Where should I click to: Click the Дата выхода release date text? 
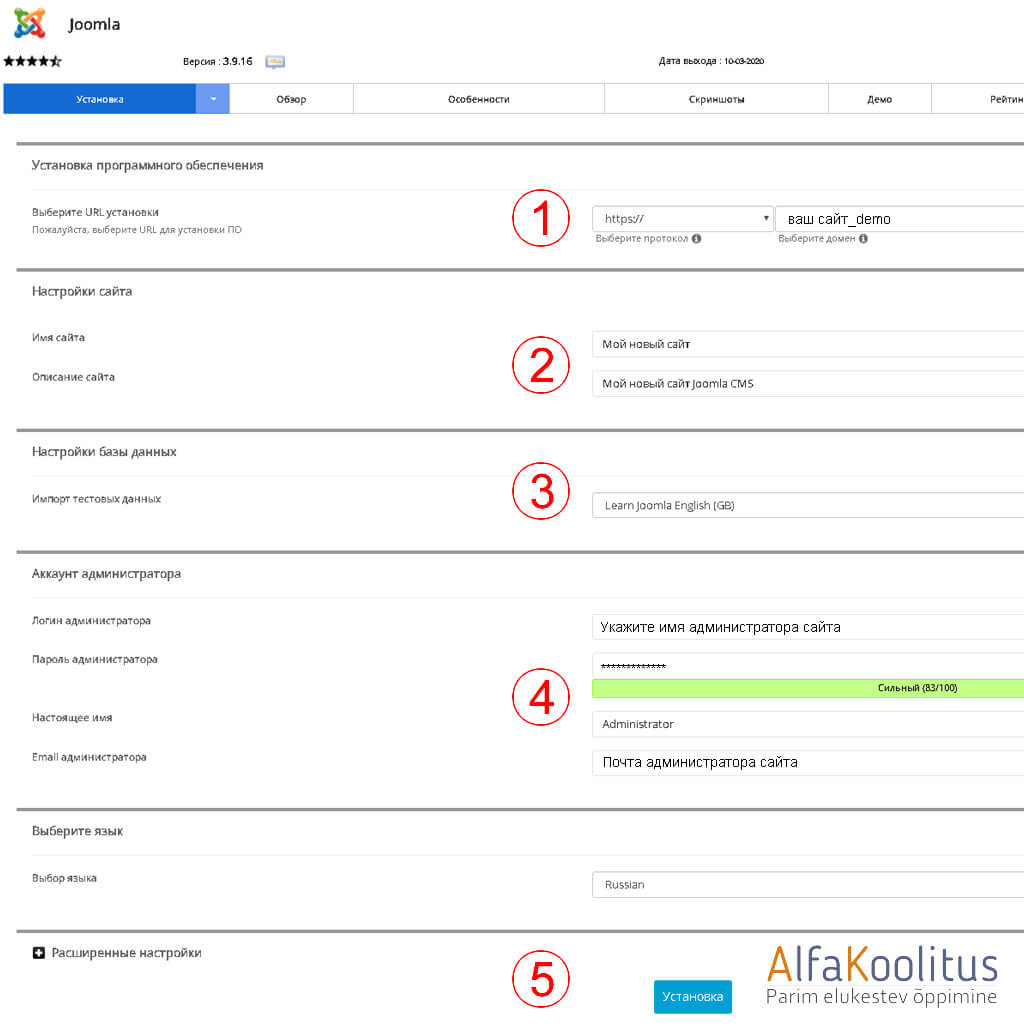pyautogui.click(x=711, y=61)
